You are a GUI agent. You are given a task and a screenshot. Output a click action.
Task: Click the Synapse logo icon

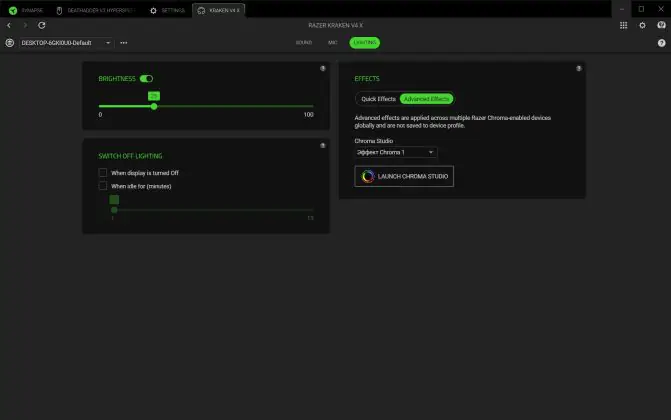[x=13, y=10]
